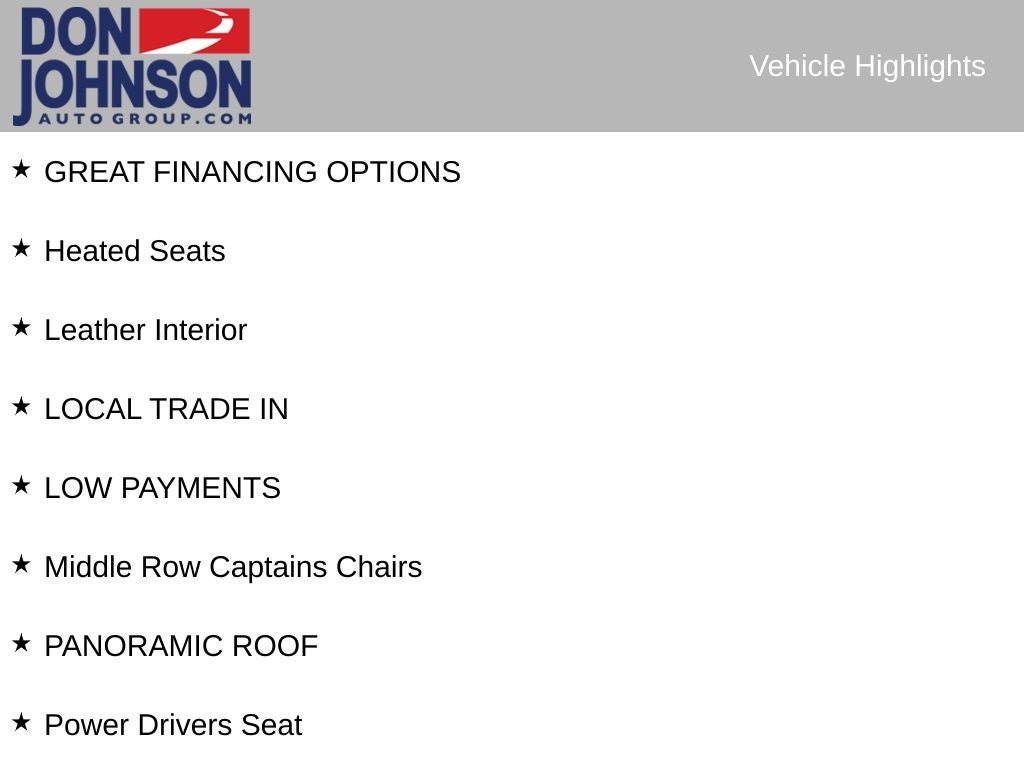This screenshot has width=1024, height=768.
Task: Select the PANORAMIC ROOF highlight
Action: click(x=181, y=646)
